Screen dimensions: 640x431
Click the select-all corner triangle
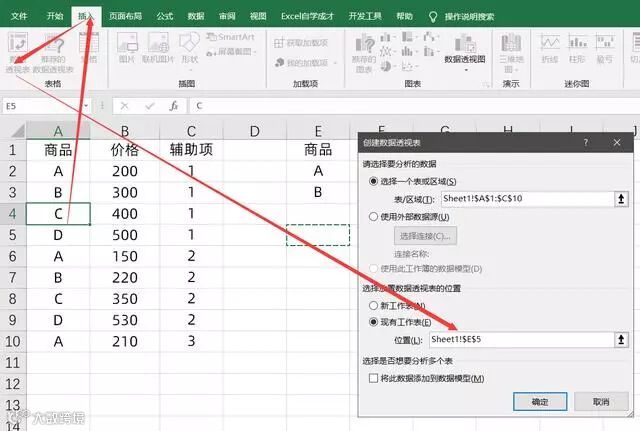coord(18,131)
